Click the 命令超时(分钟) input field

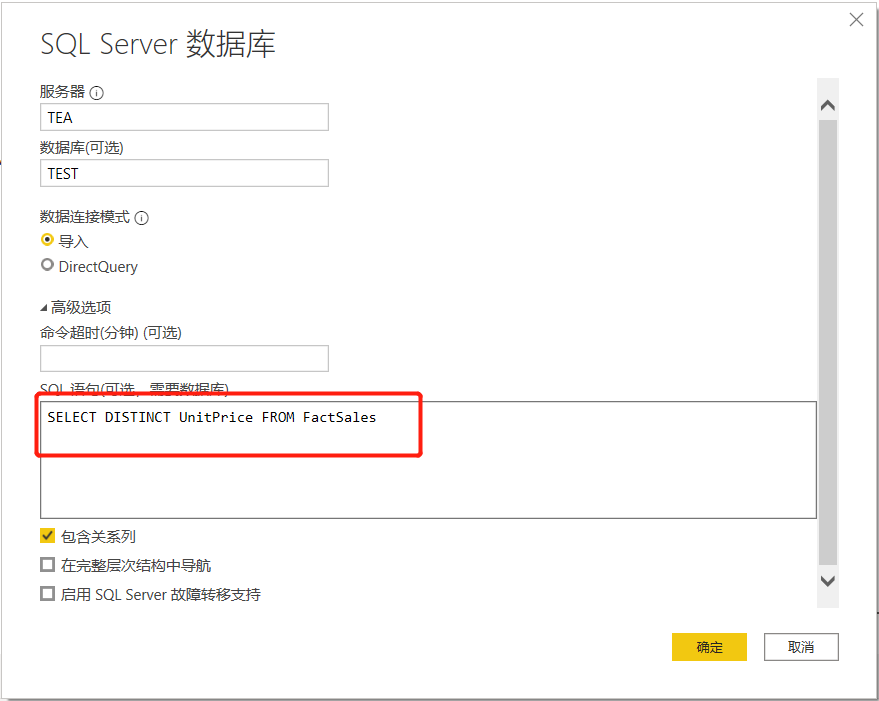tap(184, 358)
